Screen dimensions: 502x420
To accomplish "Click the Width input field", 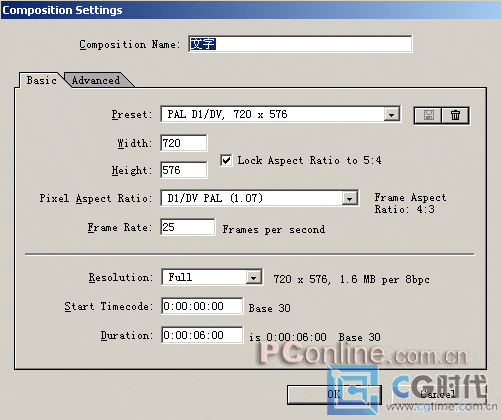I will coord(184,143).
